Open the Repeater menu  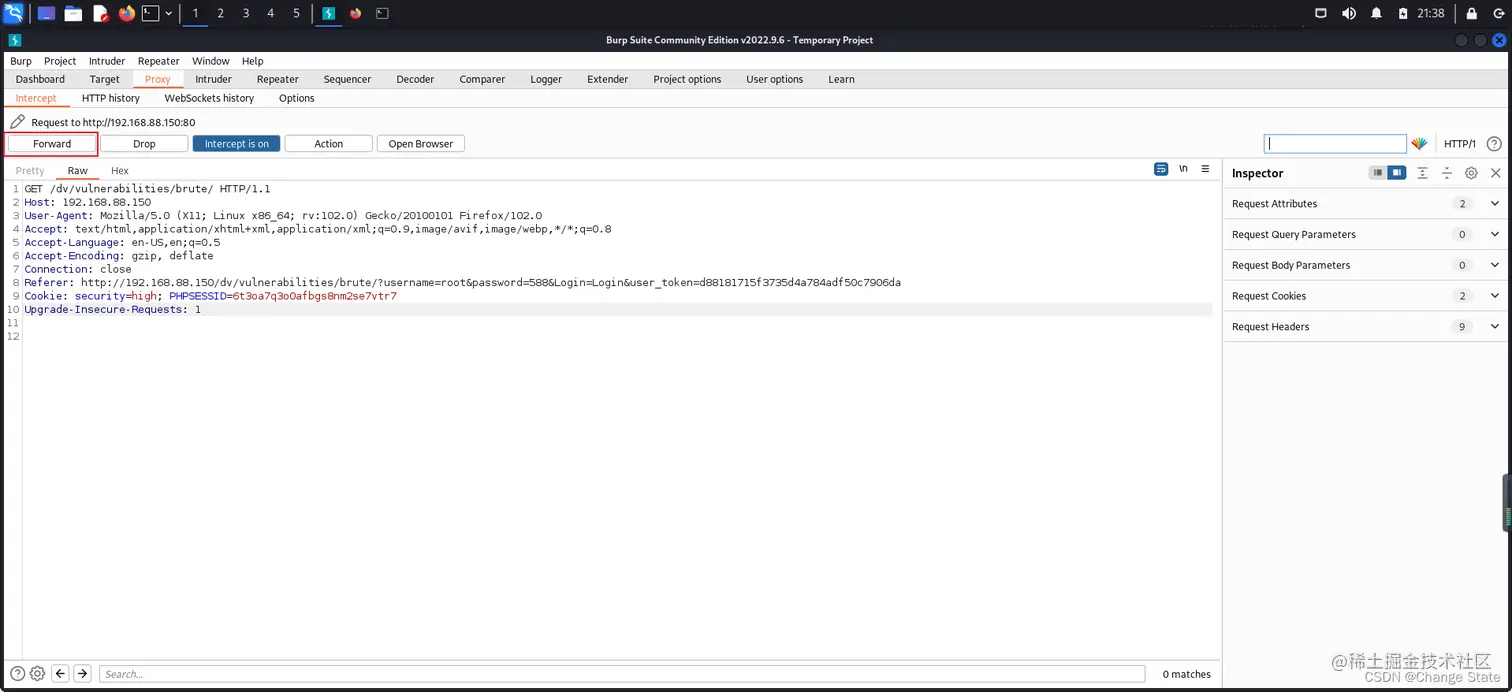[159, 61]
